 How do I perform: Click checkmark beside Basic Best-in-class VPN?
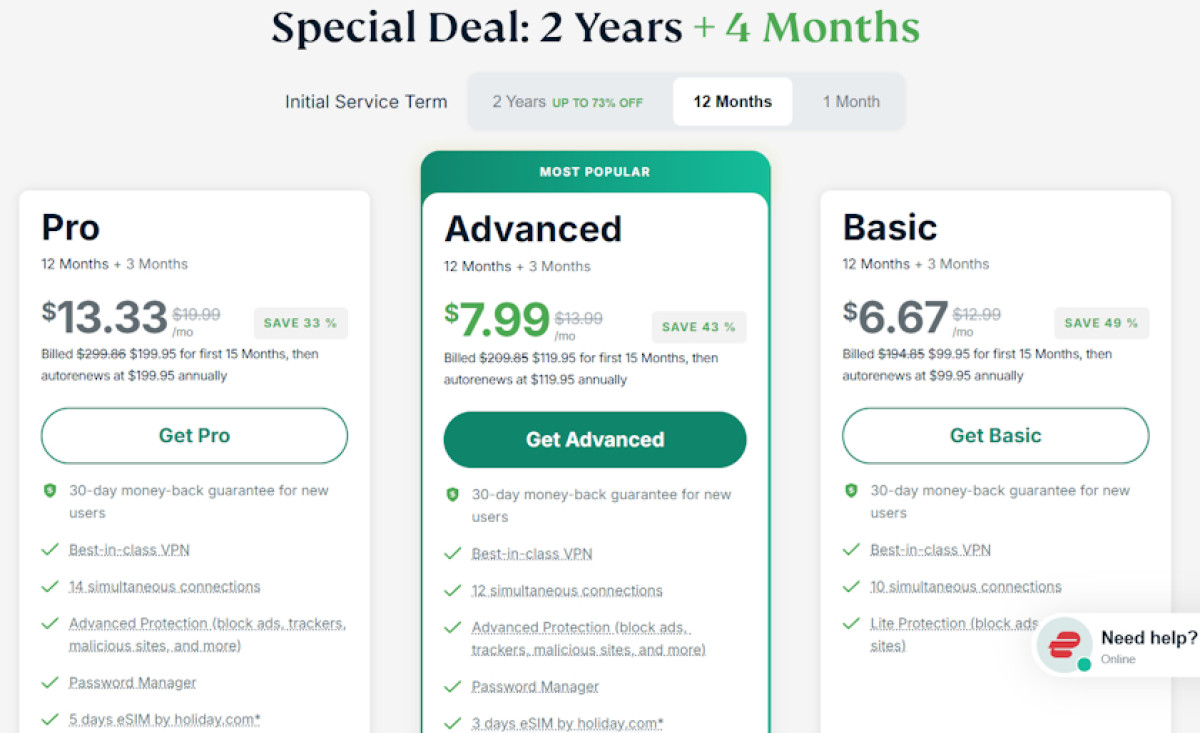pos(851,550)
